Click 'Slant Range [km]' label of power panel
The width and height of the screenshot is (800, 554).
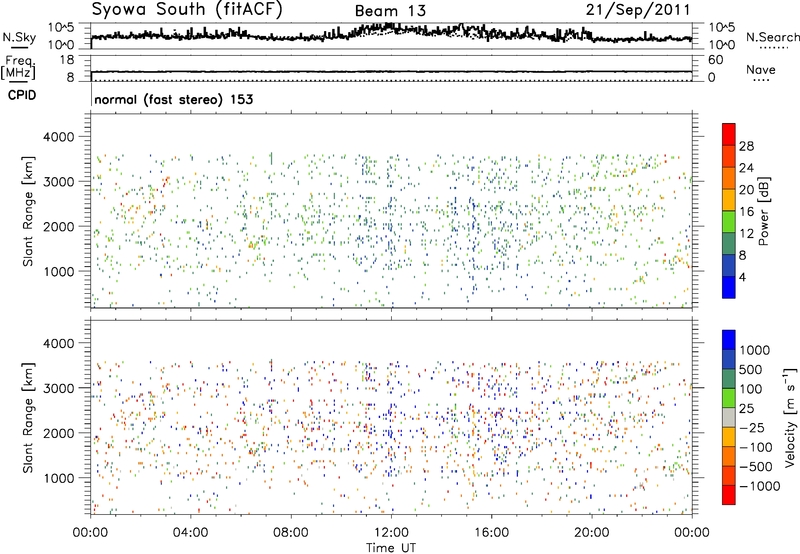28,211
